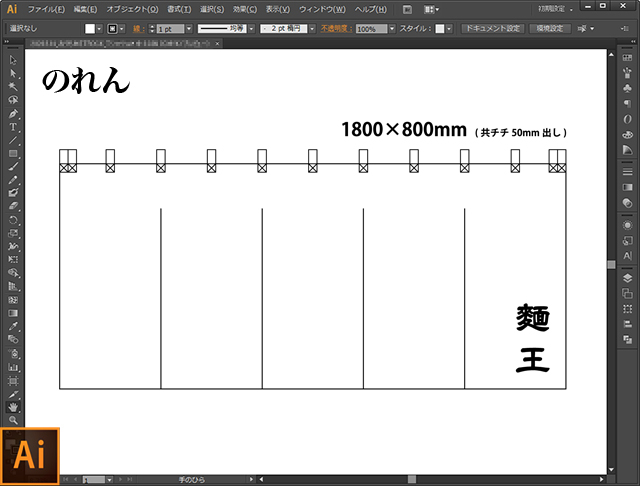Open the Pathfinder panel icon
640x486 pixels.
627,339
